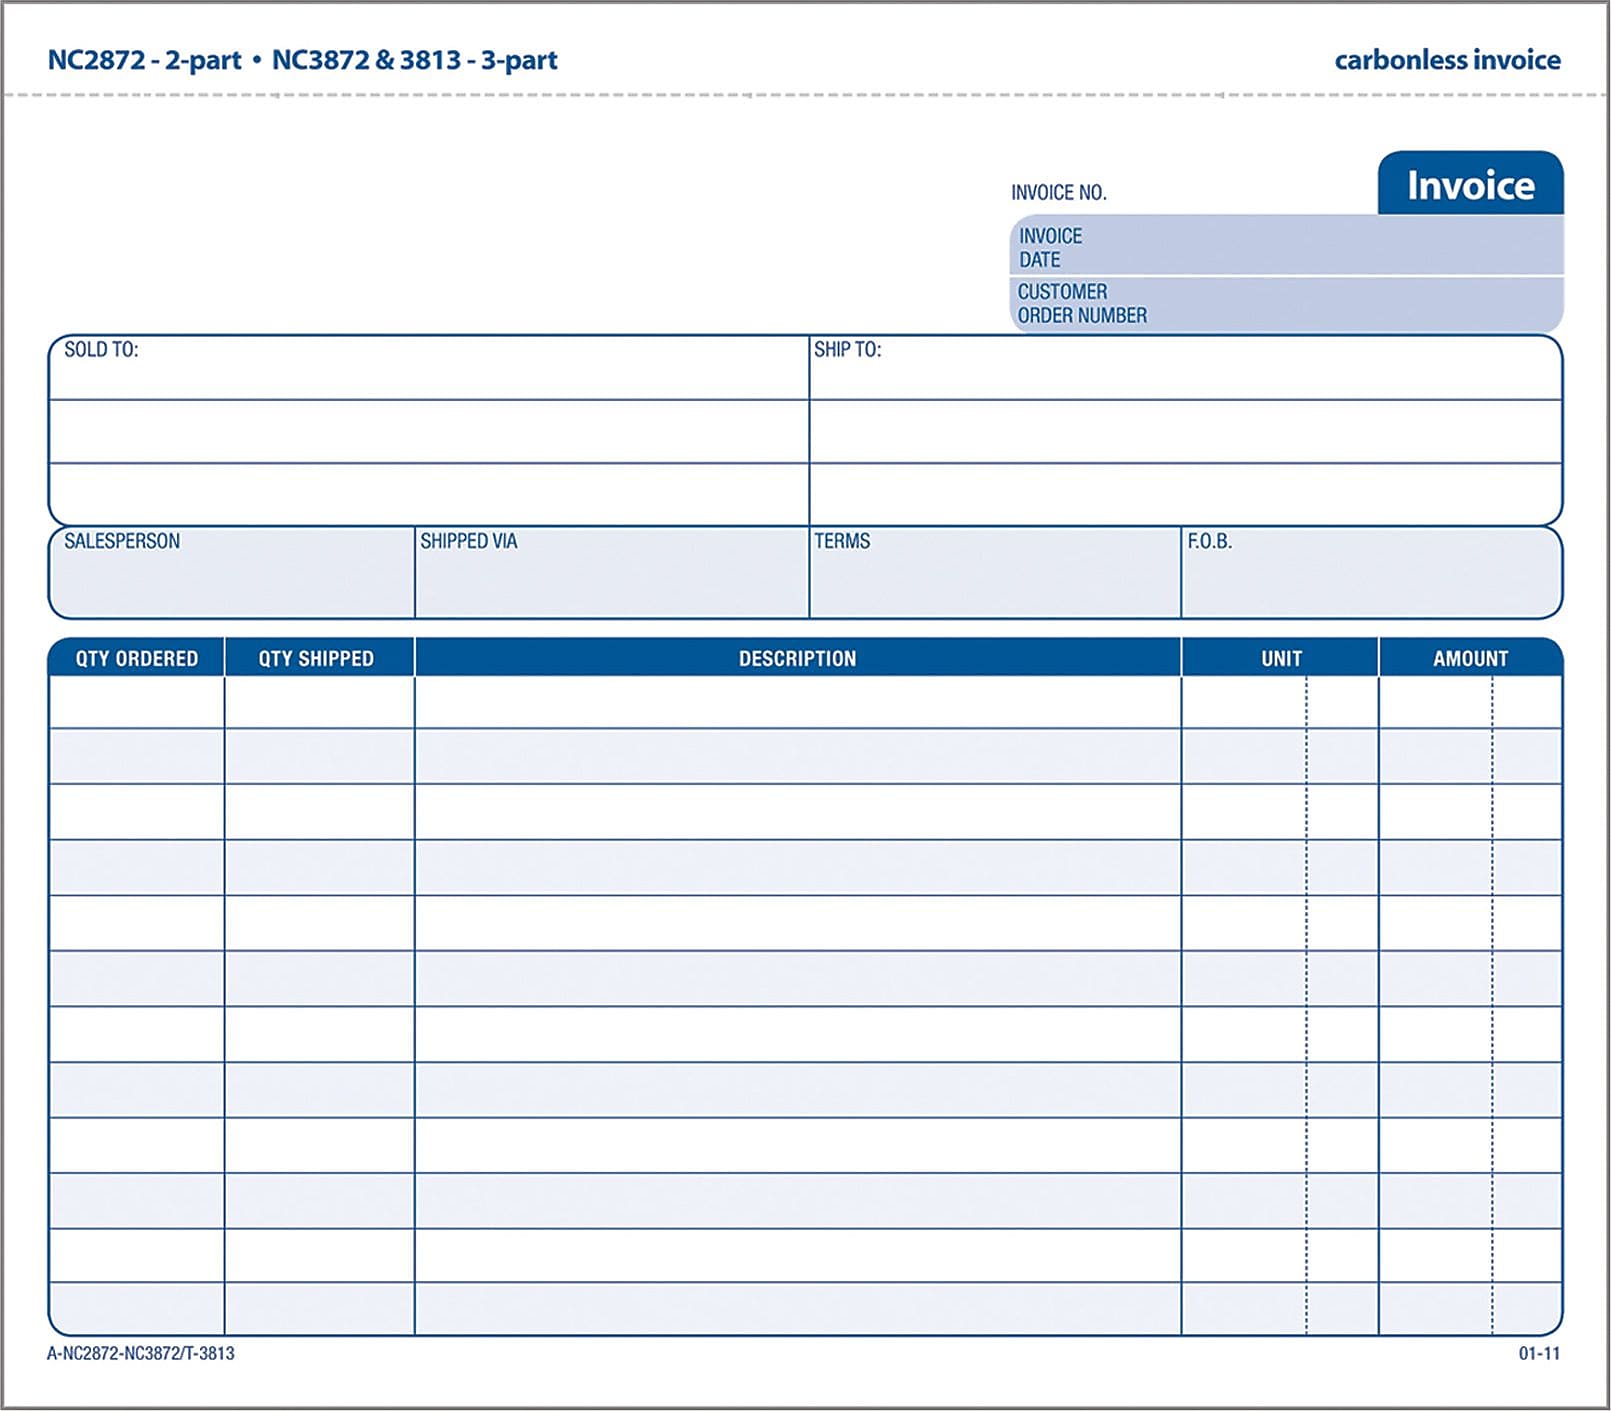Image resolution: width=1611 pixels, height=1411 pixels.
Task: Click the 01-11 revision code in footer
Action: pyautogui.click(x=1538, y=1354)
